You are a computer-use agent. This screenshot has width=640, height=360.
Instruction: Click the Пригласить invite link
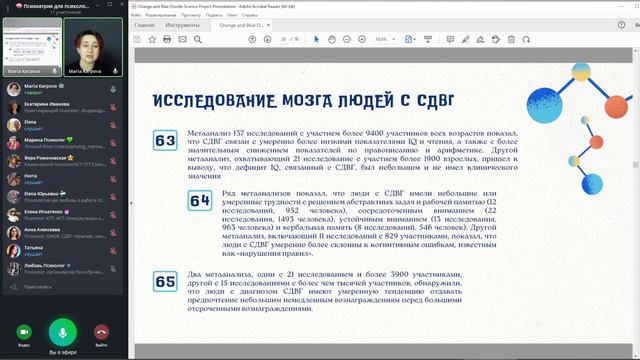pyautogui.click(x=38, y=287)
